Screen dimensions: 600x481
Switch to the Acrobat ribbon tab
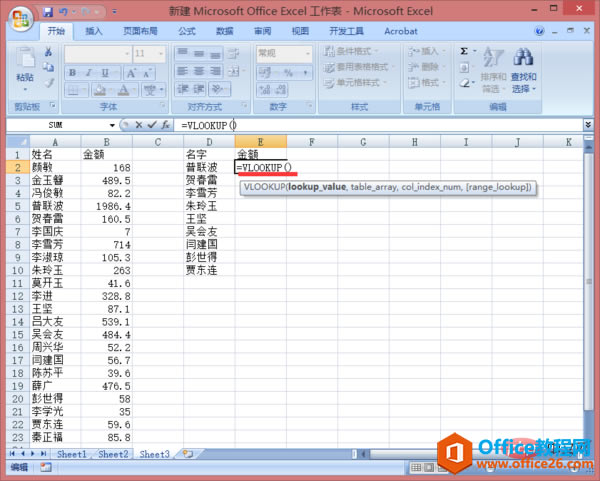point(401,31)
